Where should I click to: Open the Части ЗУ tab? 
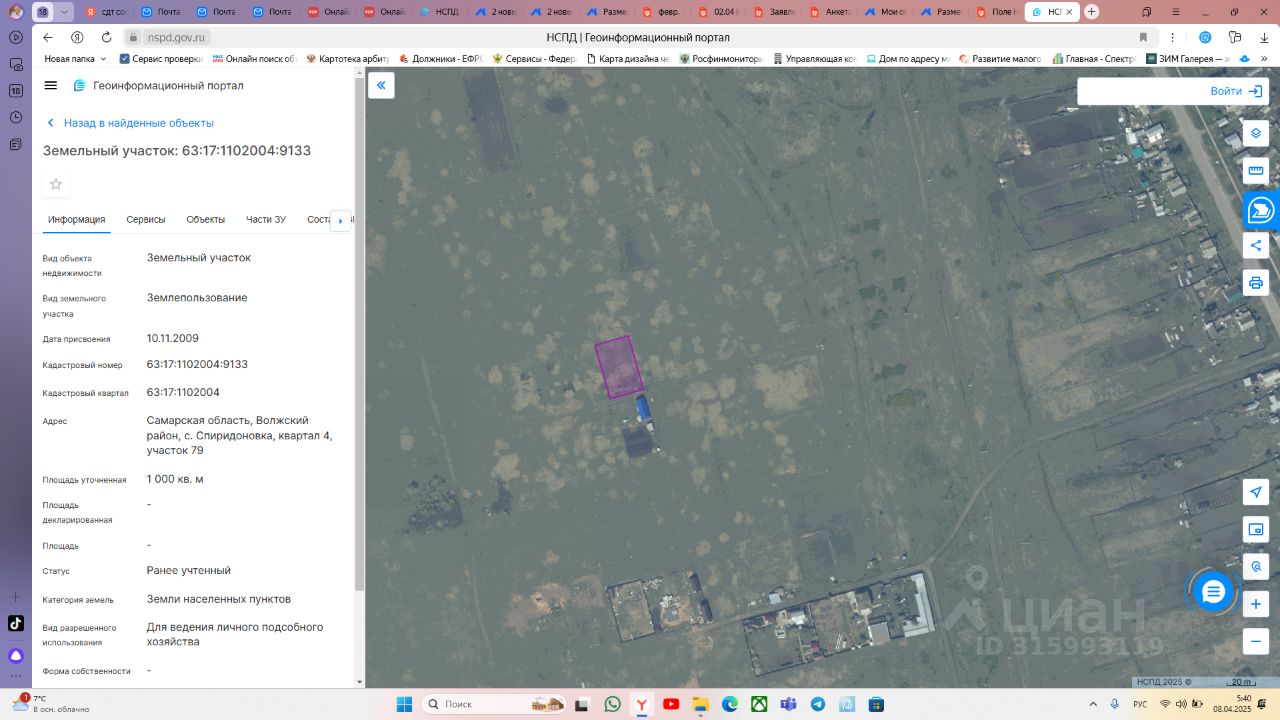266,220
